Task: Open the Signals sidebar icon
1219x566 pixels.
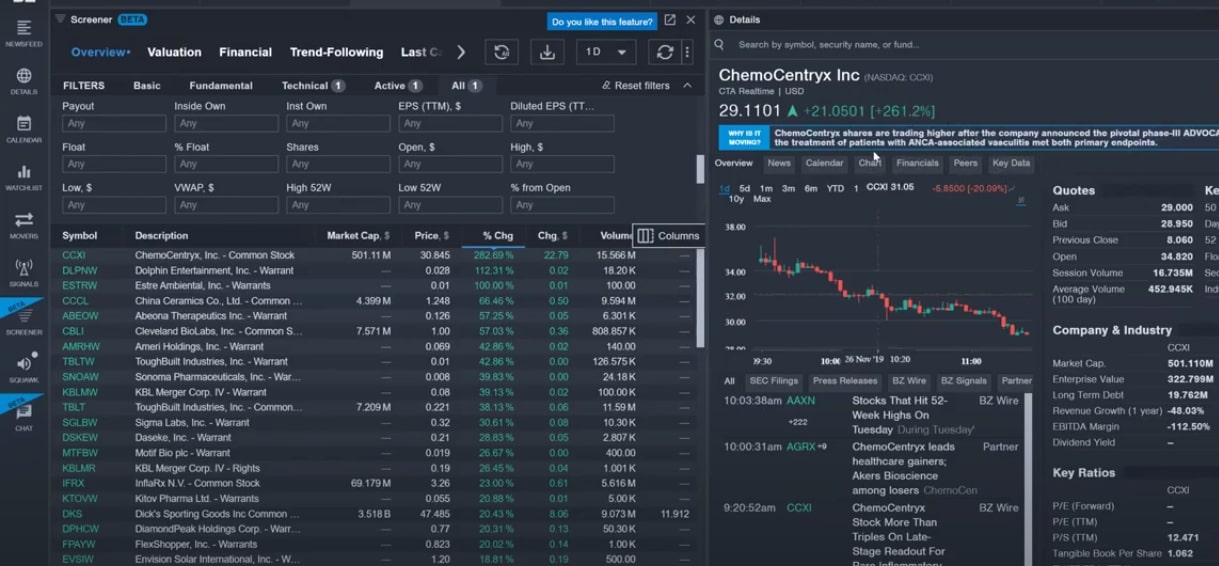Action: 24,271
